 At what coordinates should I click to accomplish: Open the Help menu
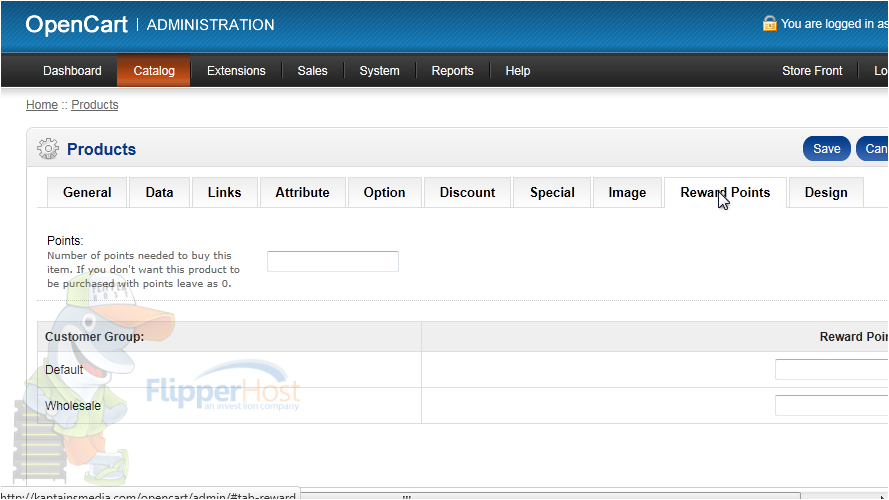point(518,71)
